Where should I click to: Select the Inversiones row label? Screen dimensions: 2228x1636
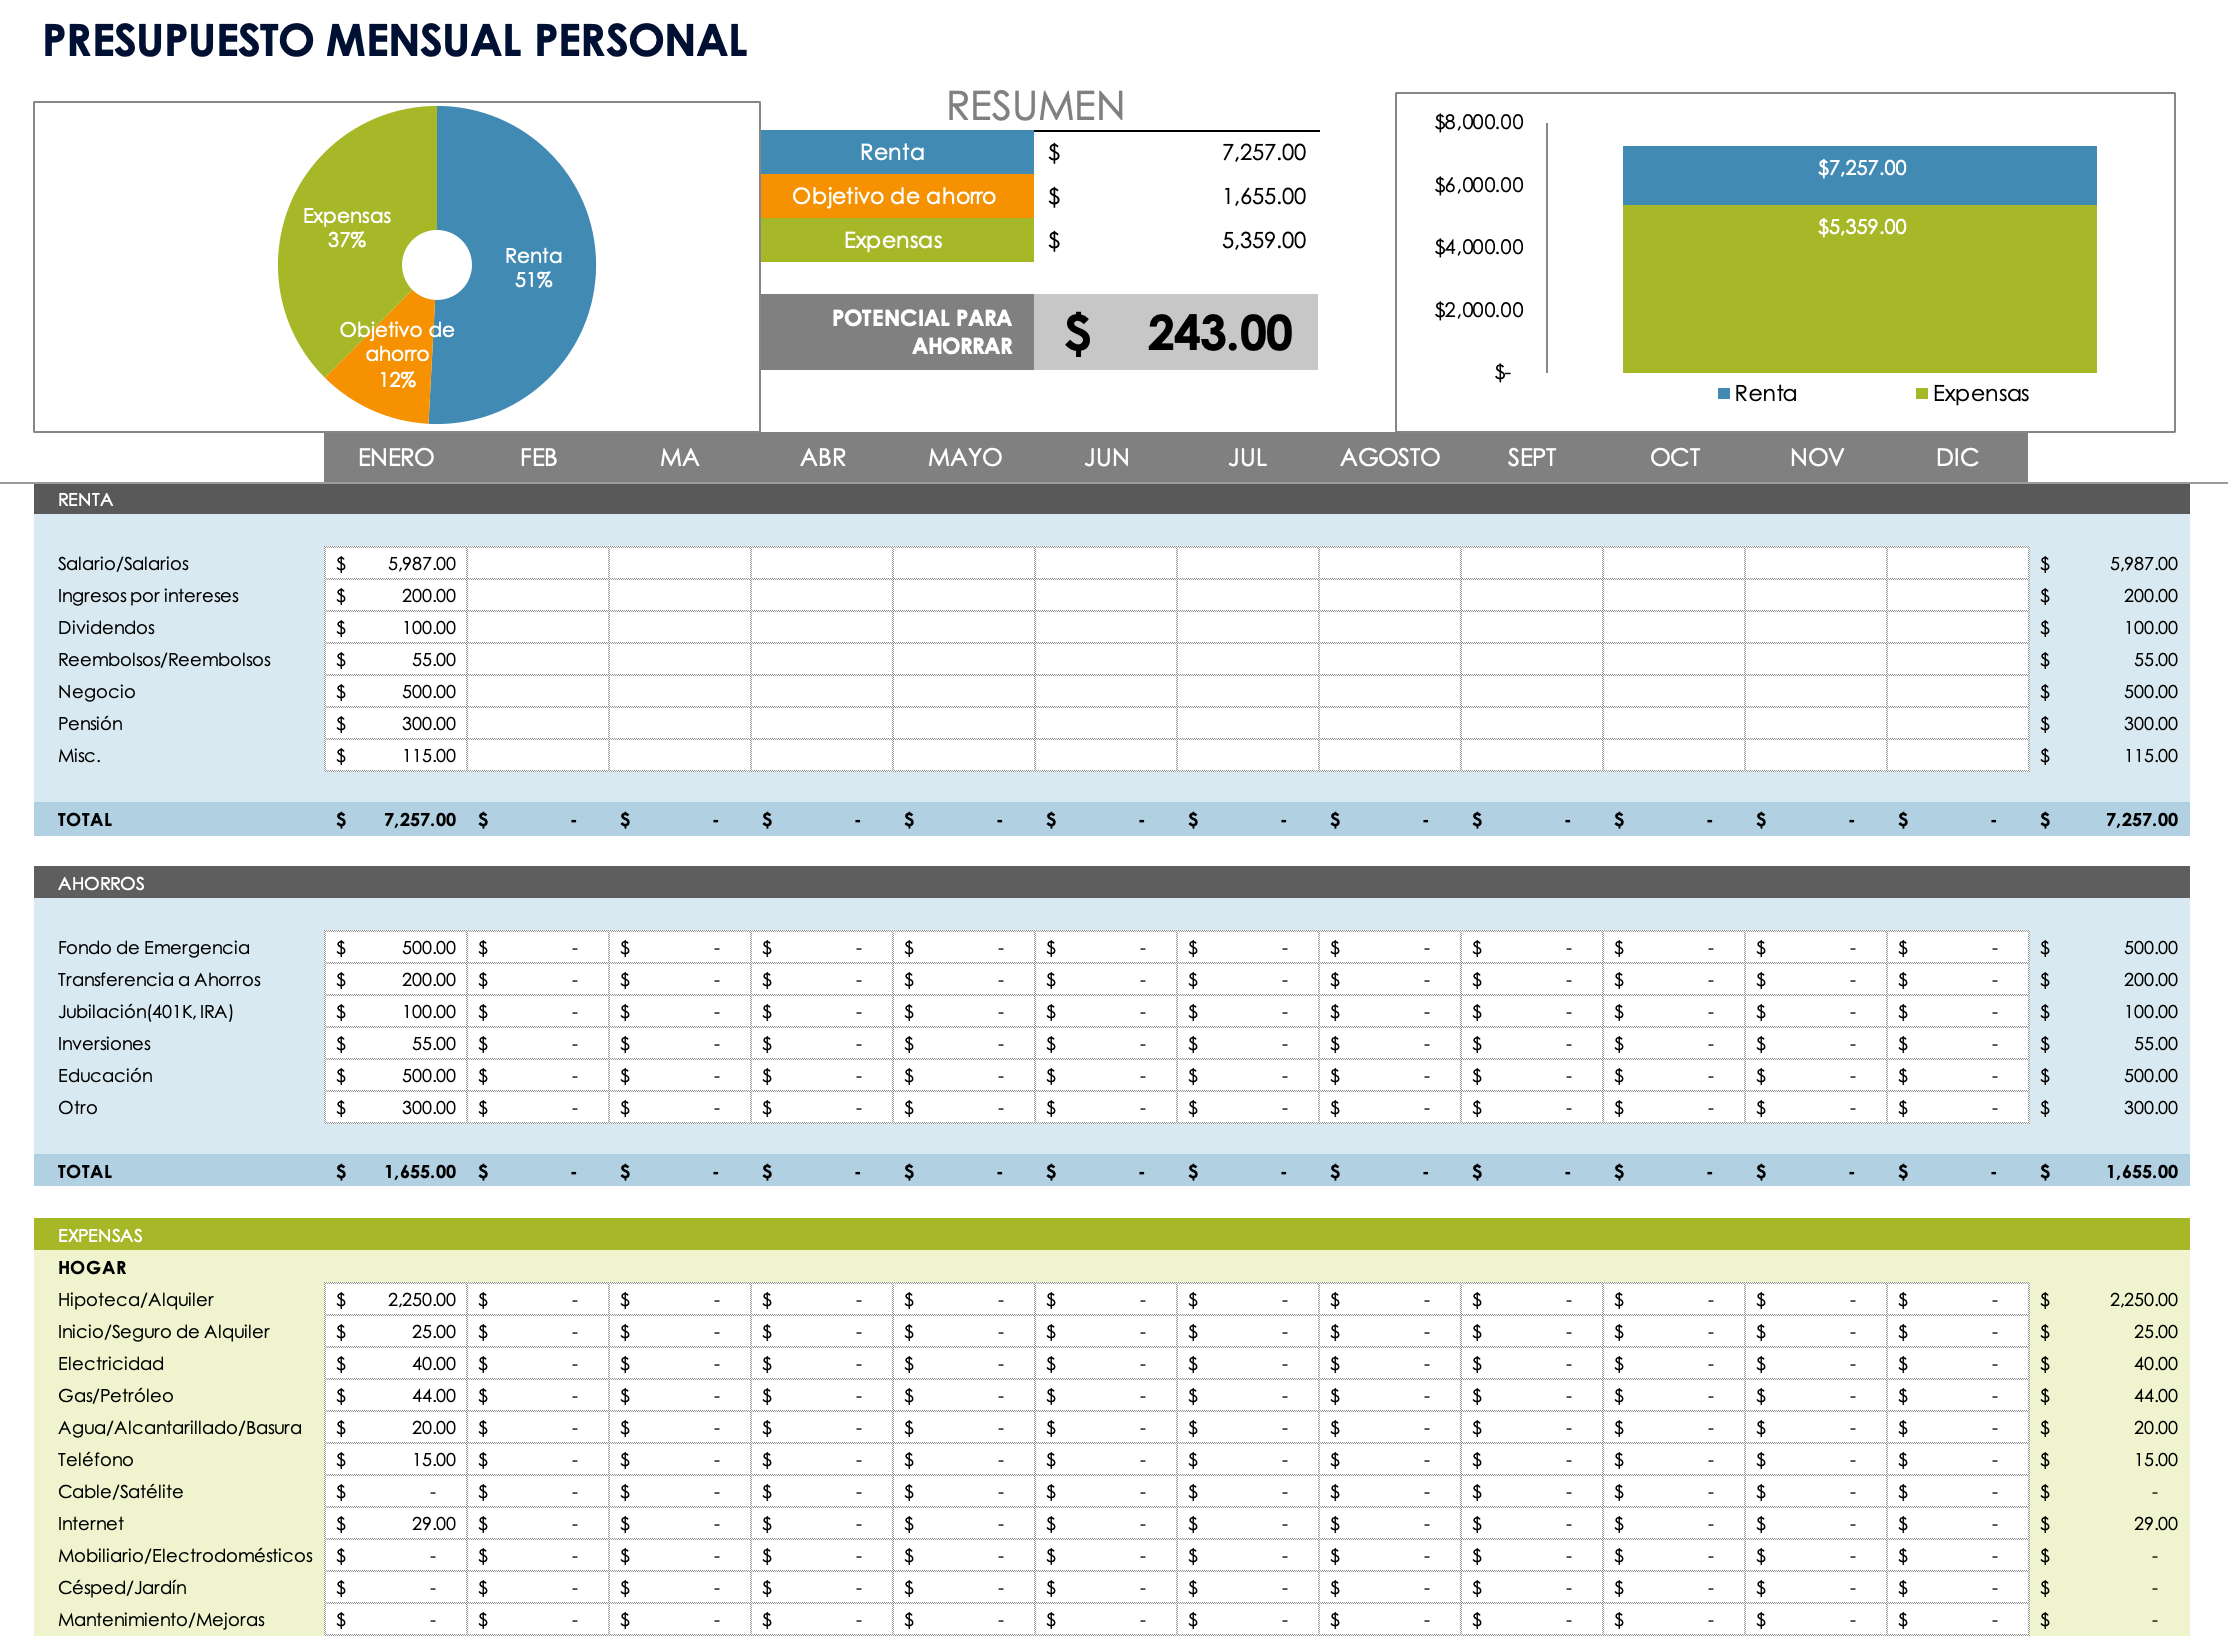pyautogui.click(x=104, y=1043)
